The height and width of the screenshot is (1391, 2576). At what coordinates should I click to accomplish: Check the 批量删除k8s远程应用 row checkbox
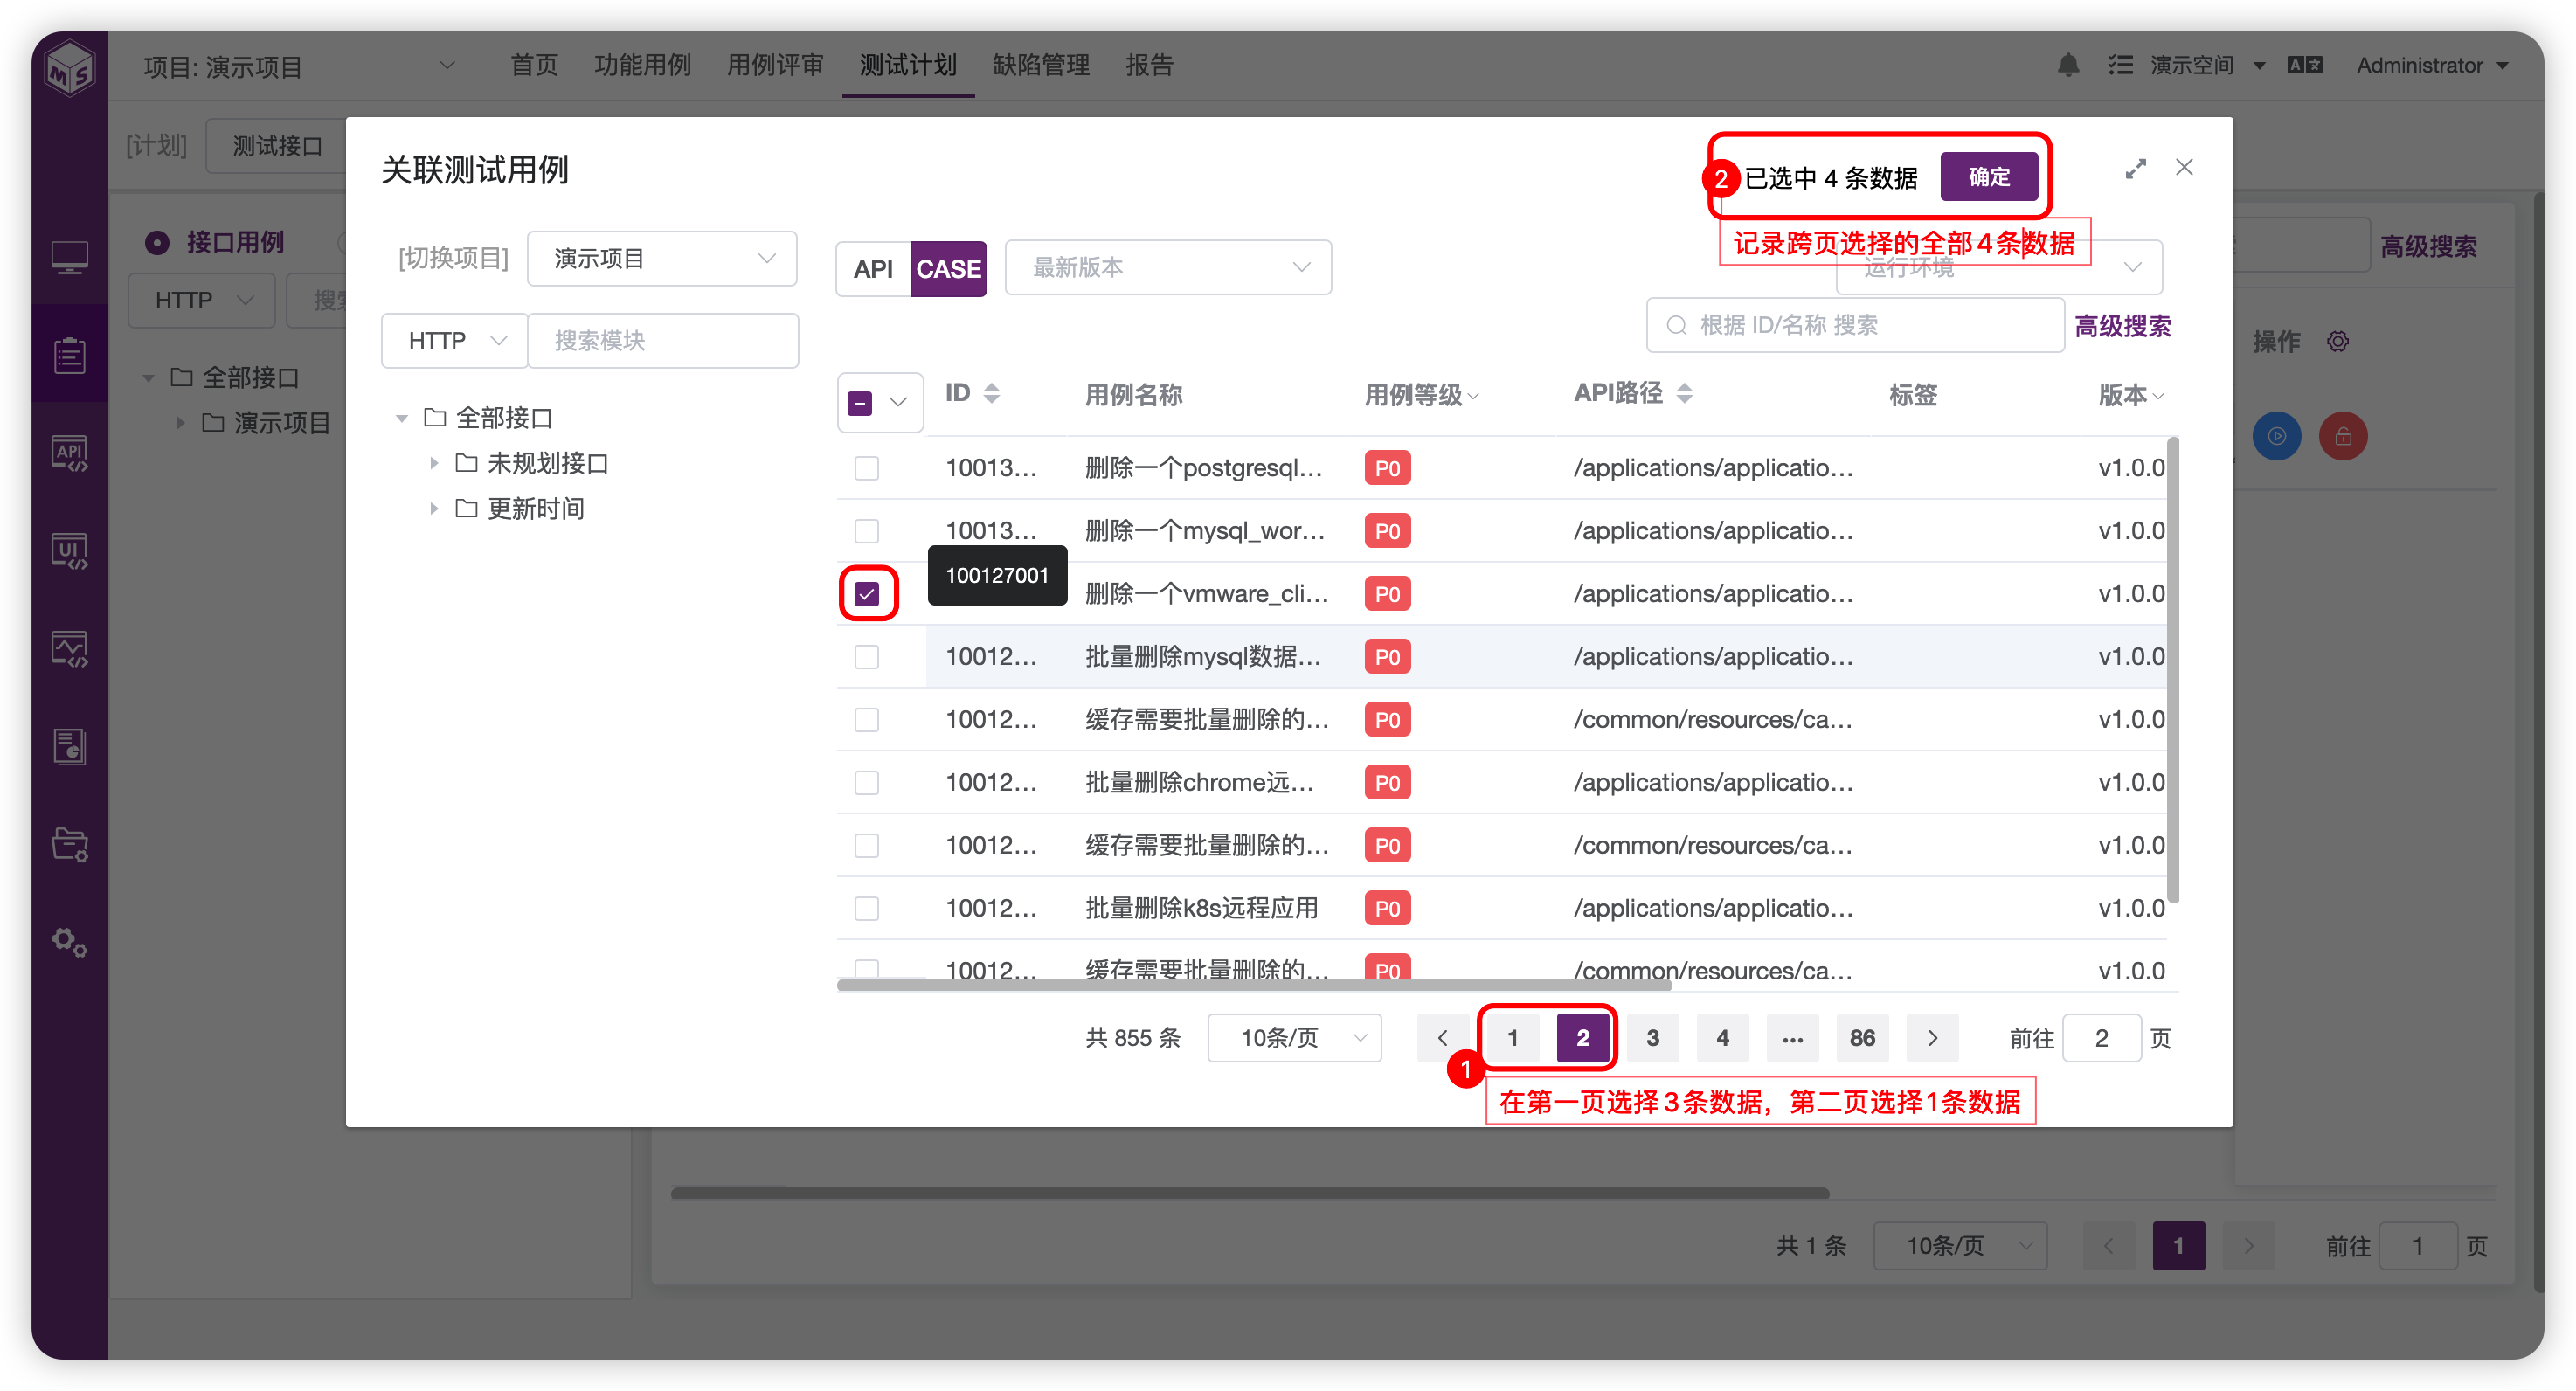point(867,908)
